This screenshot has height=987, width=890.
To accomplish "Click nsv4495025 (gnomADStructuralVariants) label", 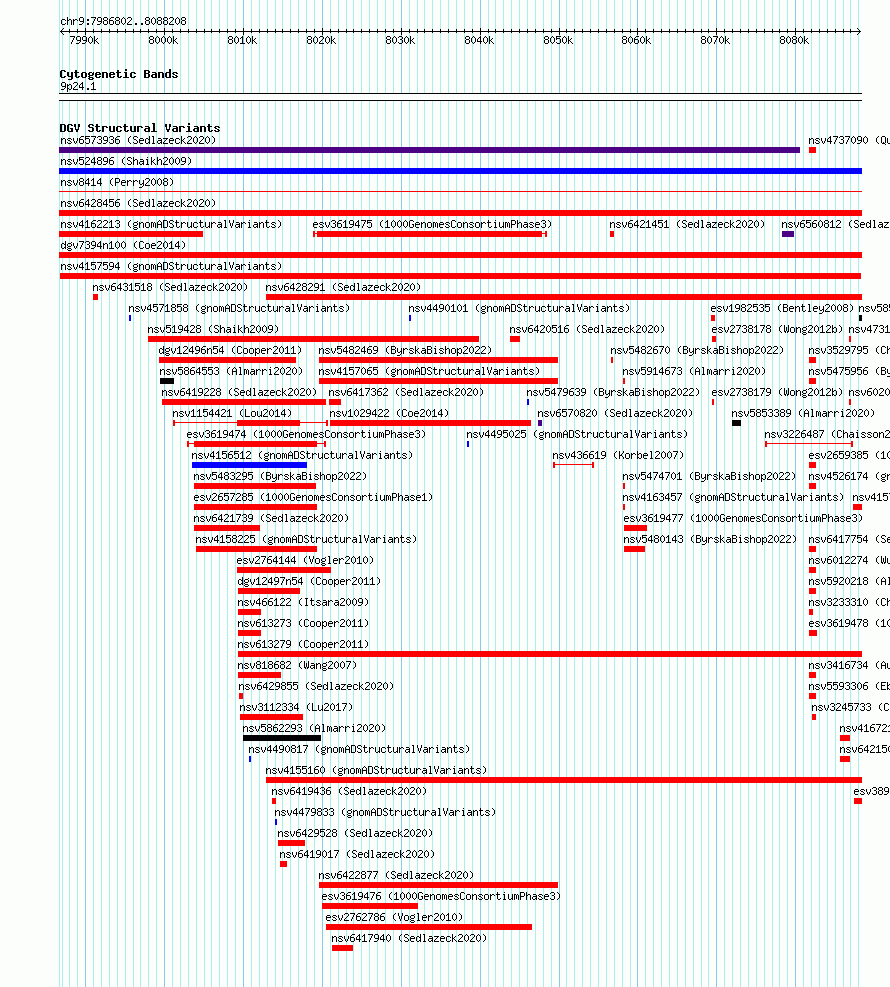I will [x=577, y=434].
